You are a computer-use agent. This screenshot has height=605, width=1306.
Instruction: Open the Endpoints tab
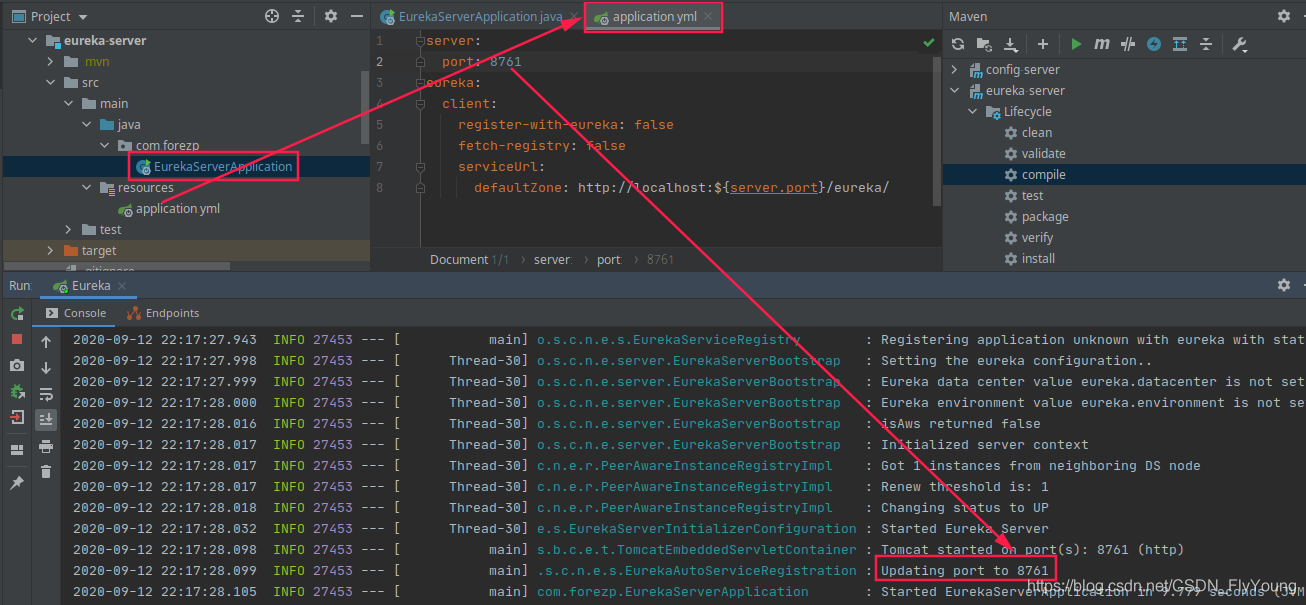pyautogui.click(x=165, y=313)
